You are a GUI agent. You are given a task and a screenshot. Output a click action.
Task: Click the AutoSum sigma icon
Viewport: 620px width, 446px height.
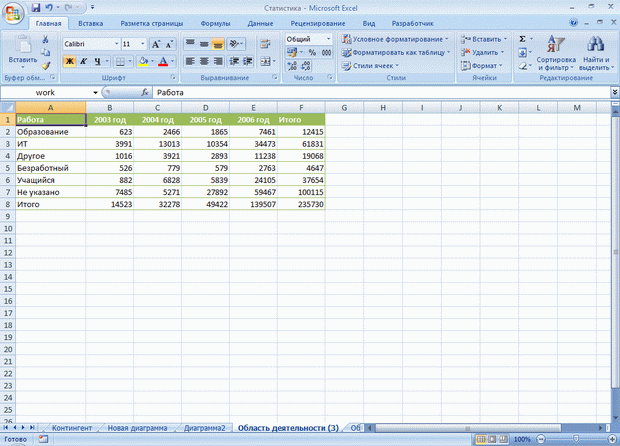(523, 39)
